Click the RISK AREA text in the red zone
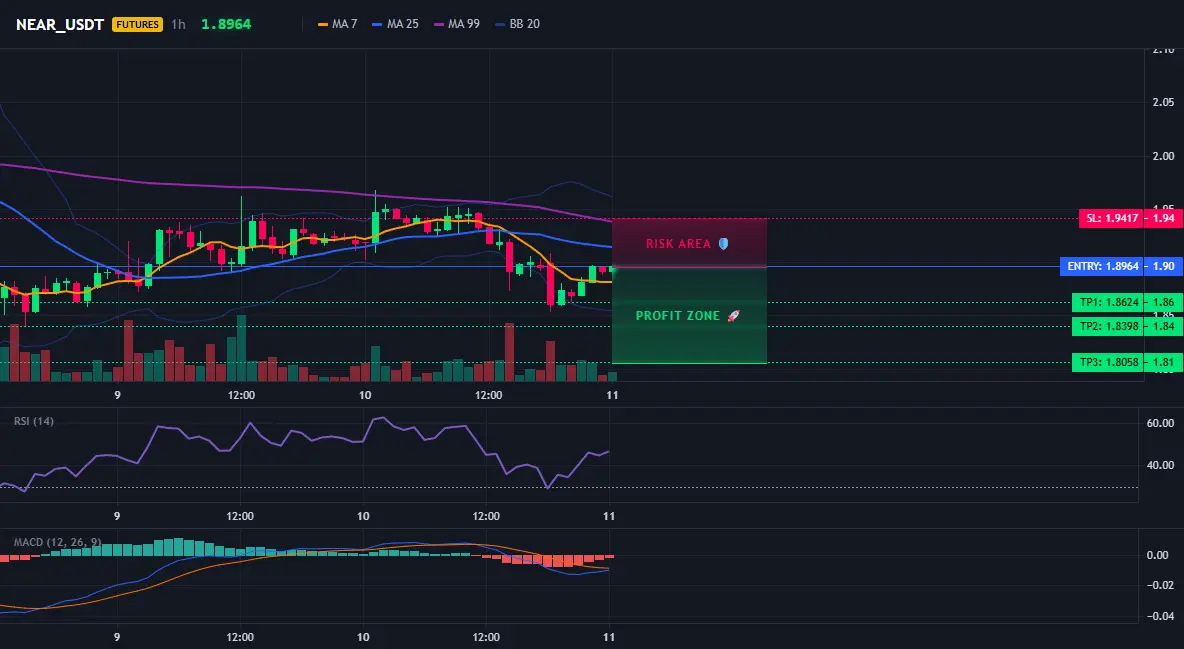This screenshot has height=649, width=1184. click(x=678, y=244)
